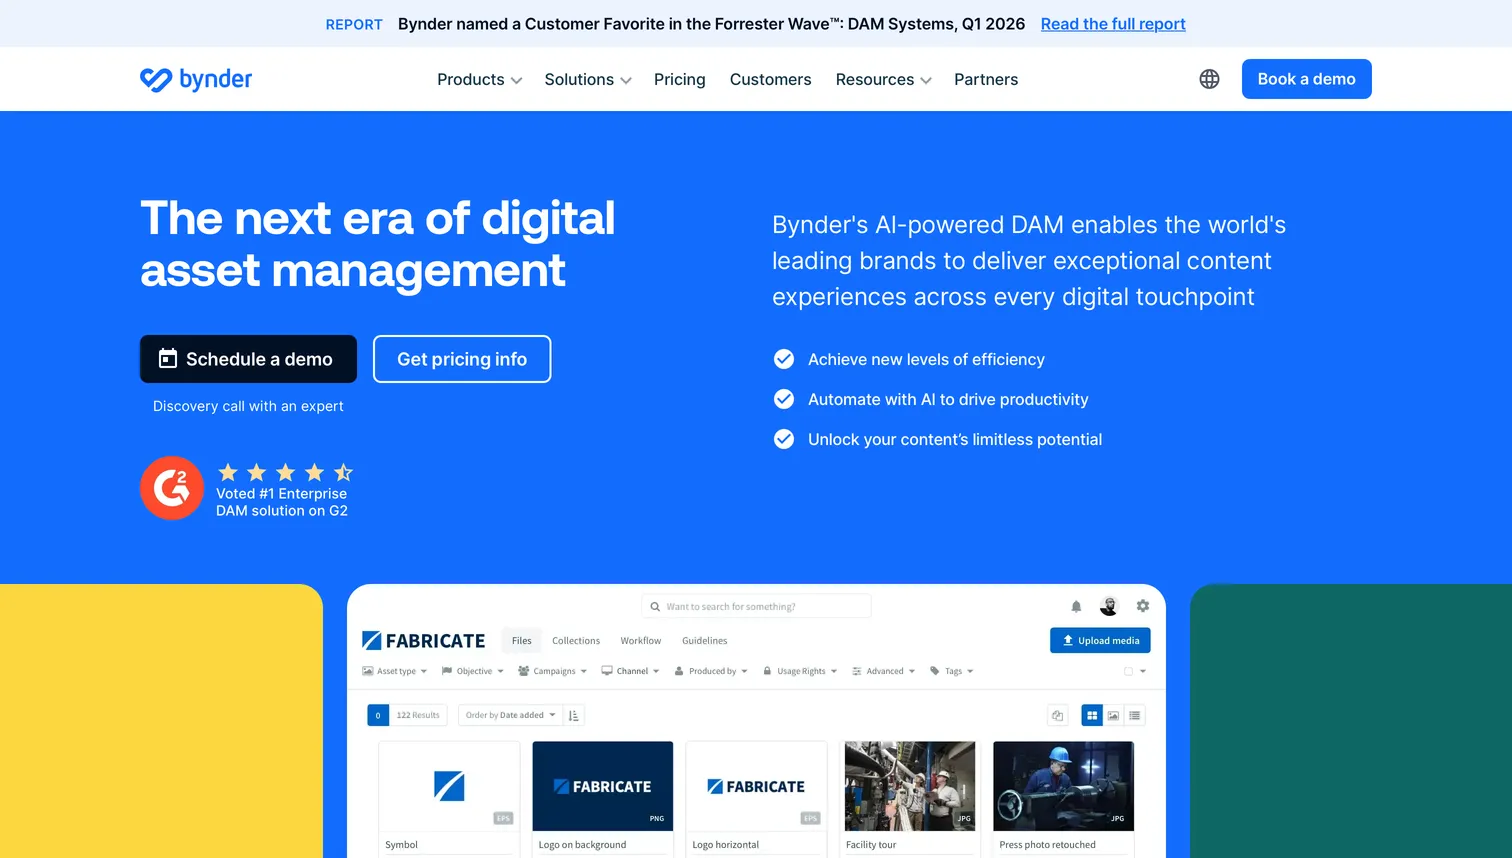Switch to the Guidelines tab
Screen dimensions: 1512x858
(704, 641)
